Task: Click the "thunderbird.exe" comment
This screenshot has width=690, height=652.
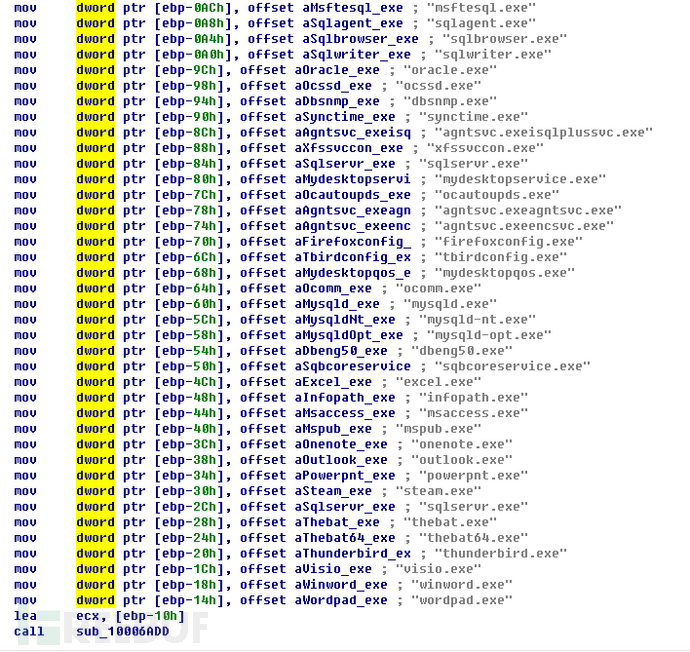Action: pyautogui.click(x=501, y=554)
